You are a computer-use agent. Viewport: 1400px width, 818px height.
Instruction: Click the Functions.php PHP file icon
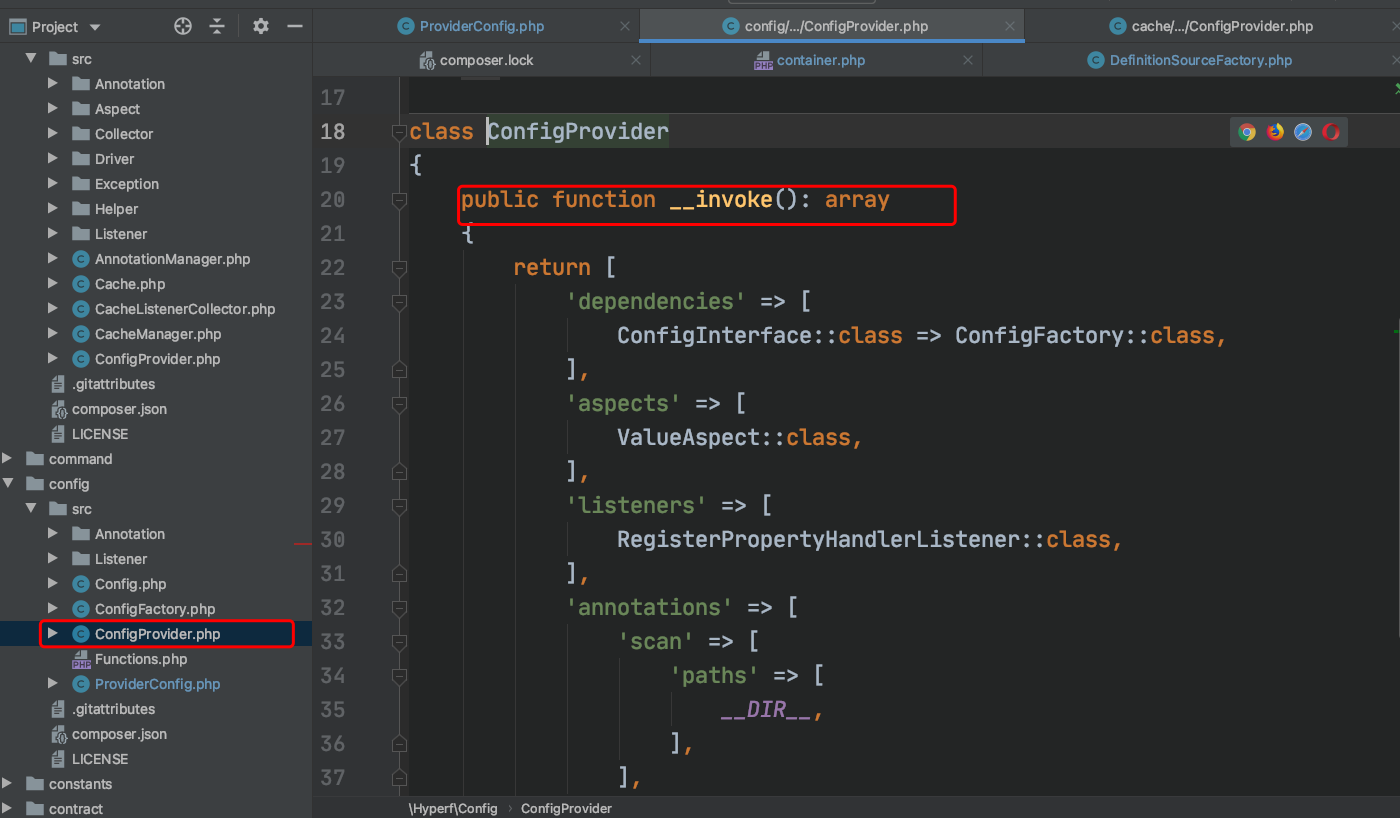[81, 659]
